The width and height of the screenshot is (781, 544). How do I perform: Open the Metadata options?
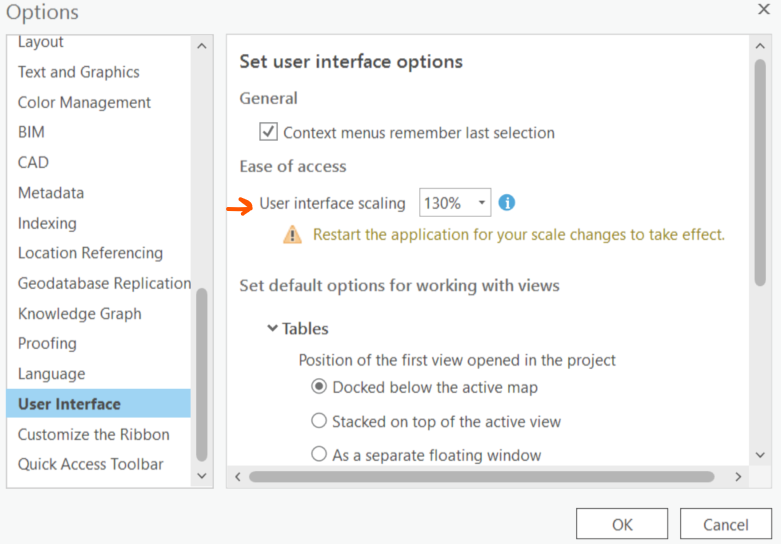point(51,193)
